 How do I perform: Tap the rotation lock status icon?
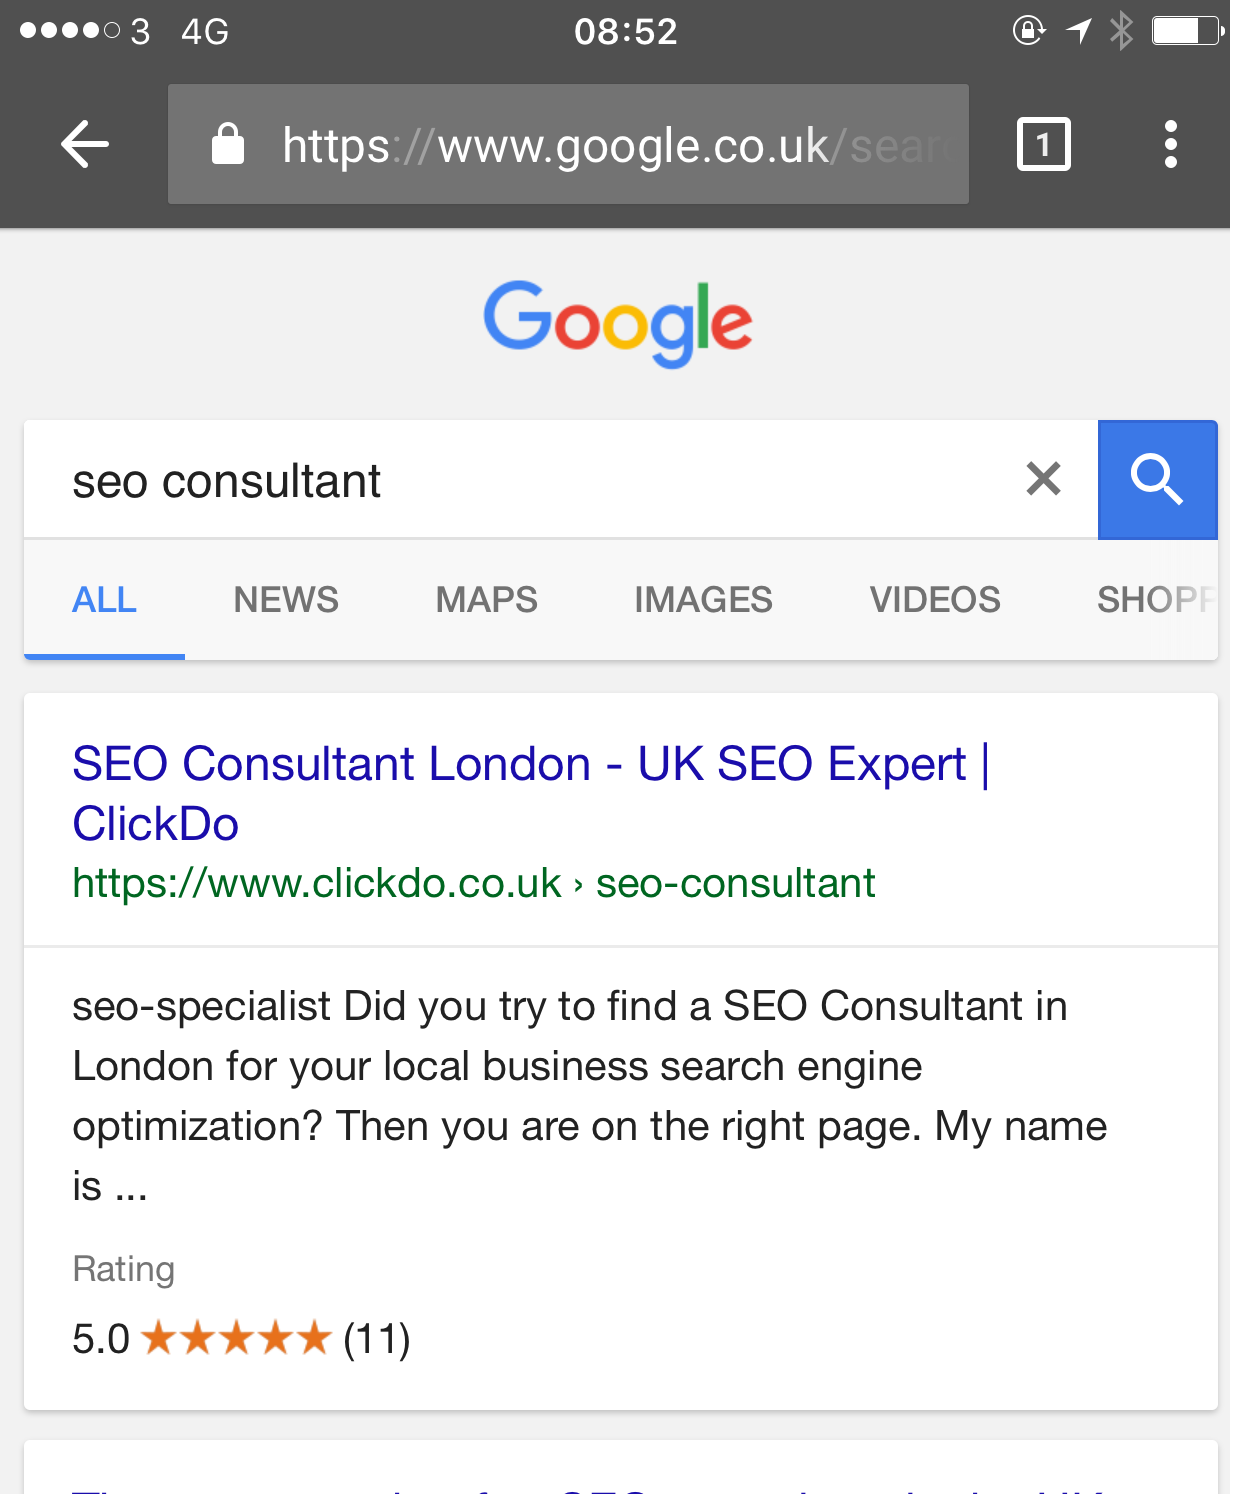(x=1028, y=31)
